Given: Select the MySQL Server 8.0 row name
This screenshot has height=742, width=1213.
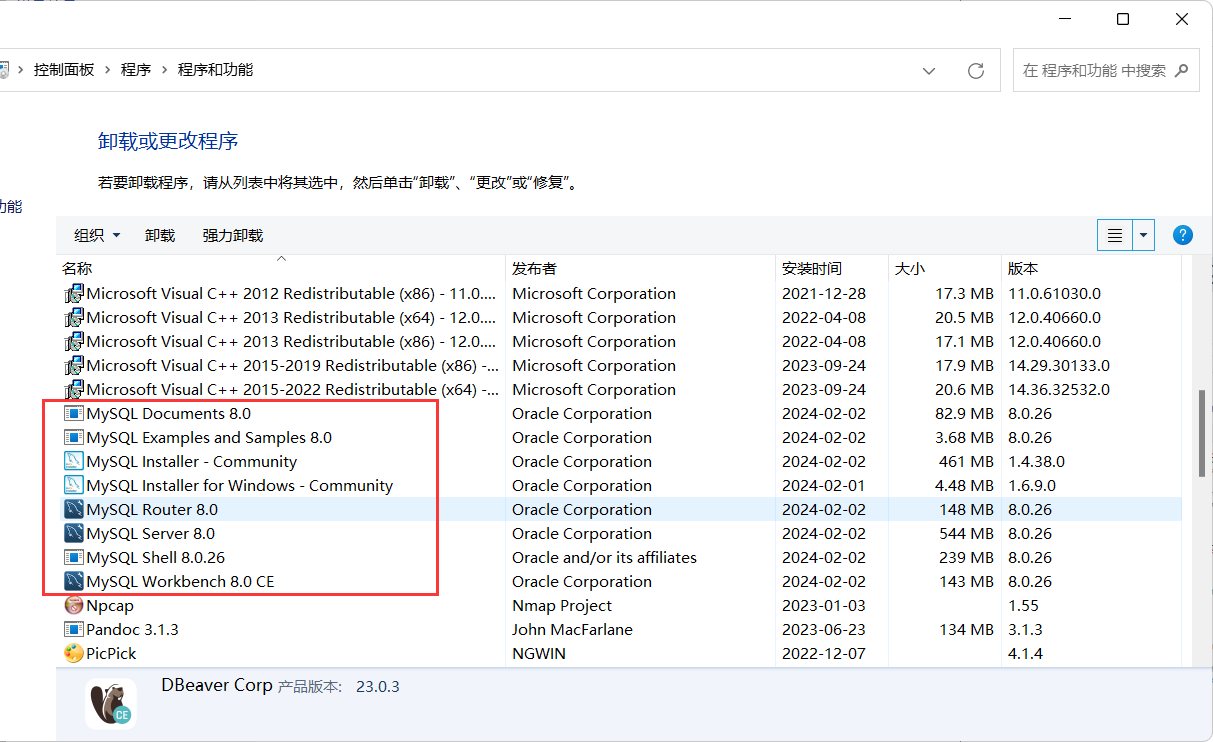Looking at the screenshot, I should coord(151,533).
